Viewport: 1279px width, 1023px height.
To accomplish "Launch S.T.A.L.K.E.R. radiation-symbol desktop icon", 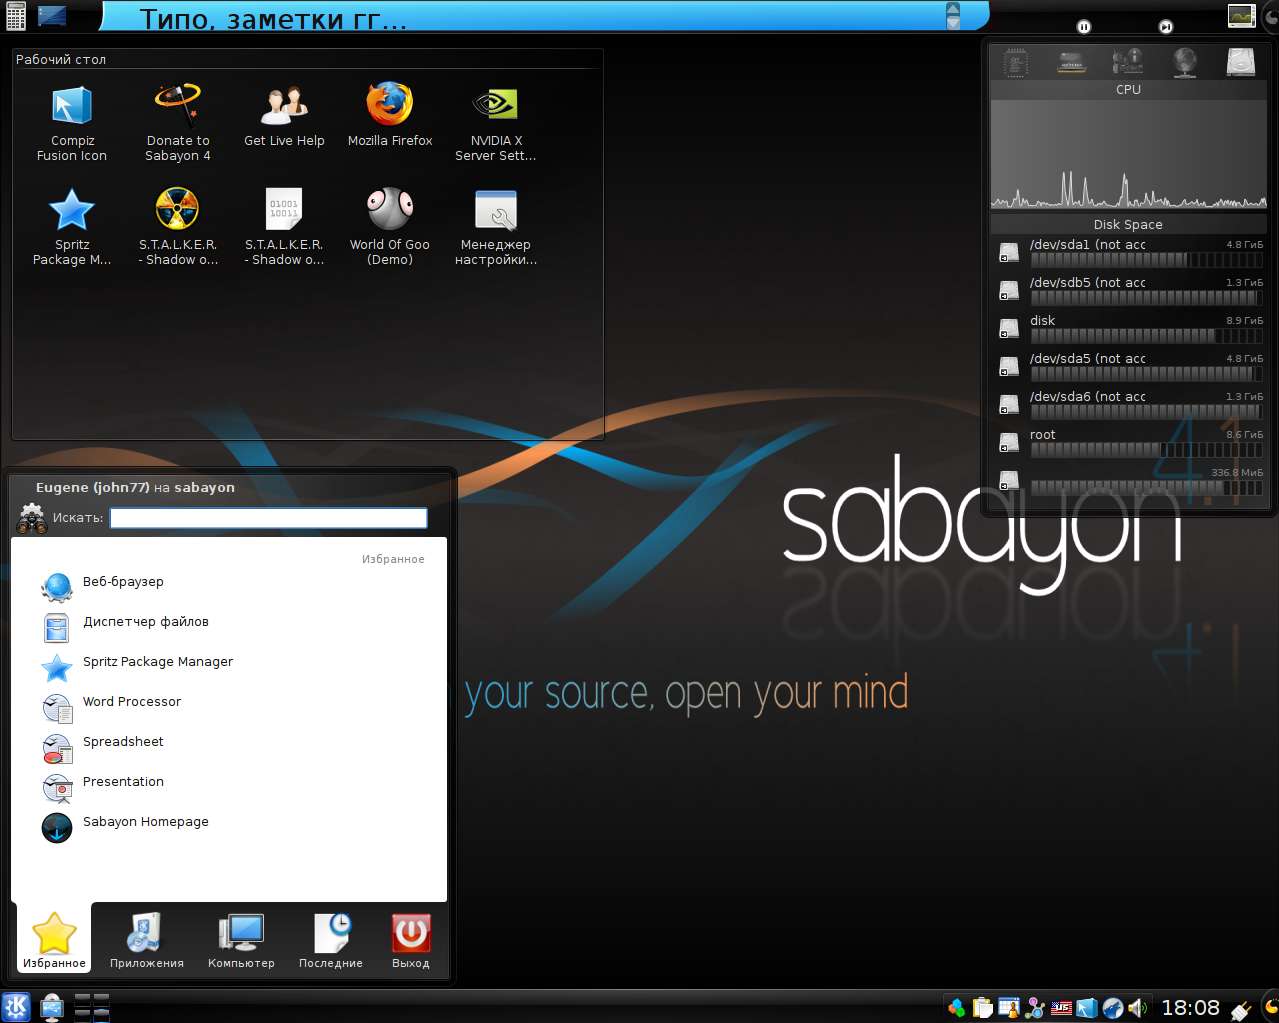I will pyautogui.click(x=178, y=227).
